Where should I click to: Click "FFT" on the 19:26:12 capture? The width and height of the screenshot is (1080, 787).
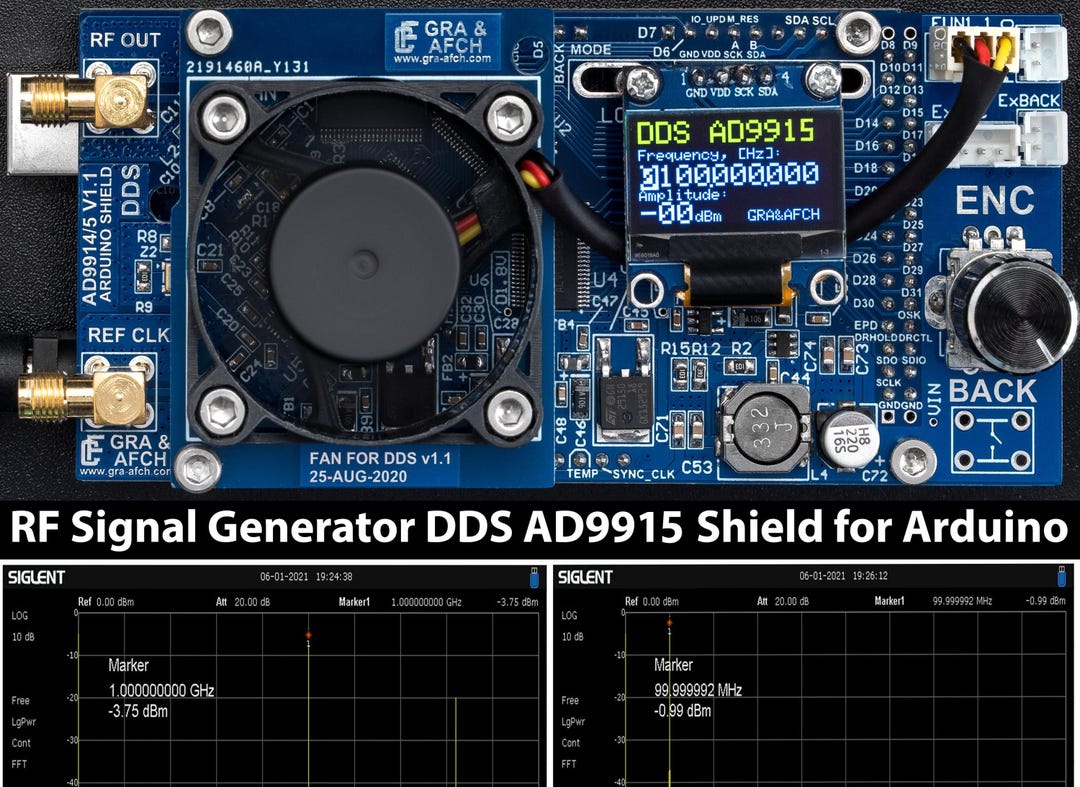coord(569,764)
